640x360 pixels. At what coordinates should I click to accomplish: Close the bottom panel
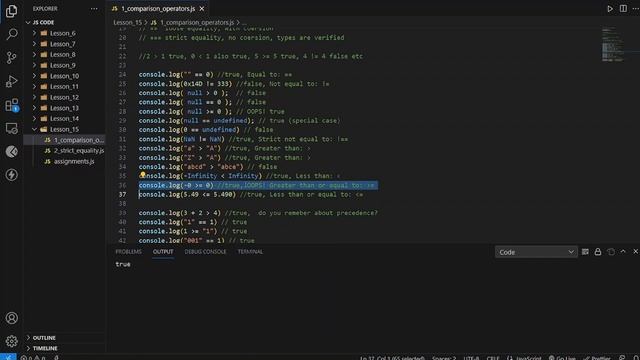click(x=635, y=252)
